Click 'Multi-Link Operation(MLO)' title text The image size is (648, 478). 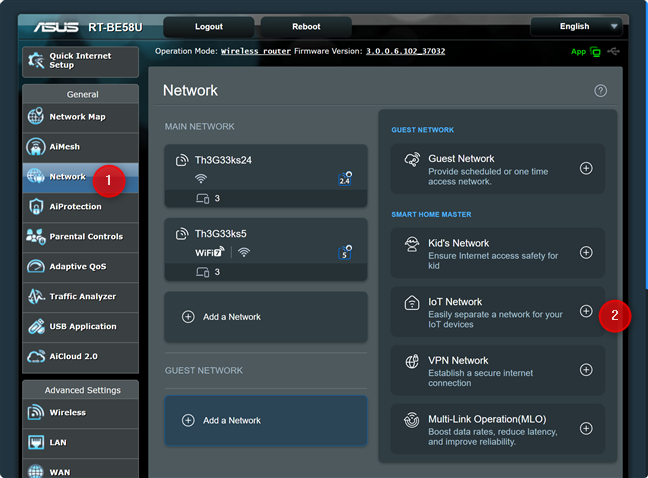(x=487, y=419)
